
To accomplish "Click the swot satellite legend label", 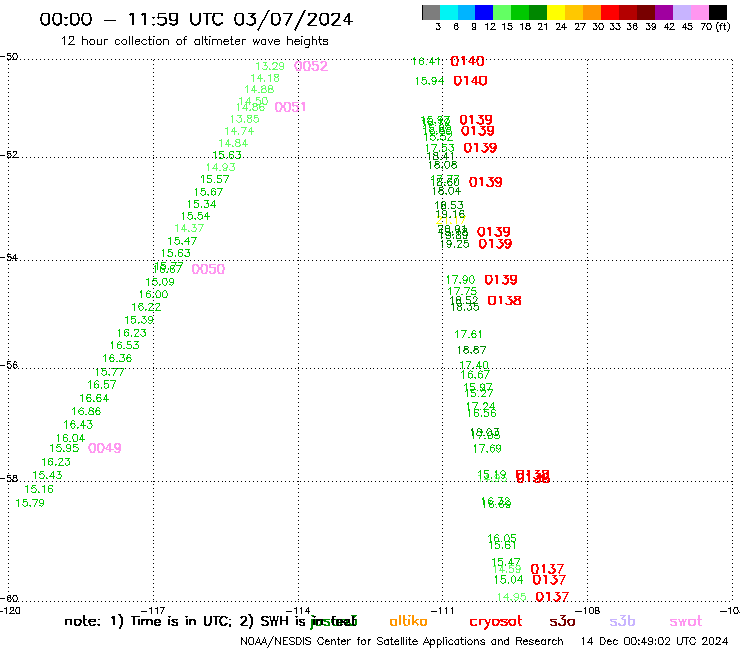I will tap(686, 622).
